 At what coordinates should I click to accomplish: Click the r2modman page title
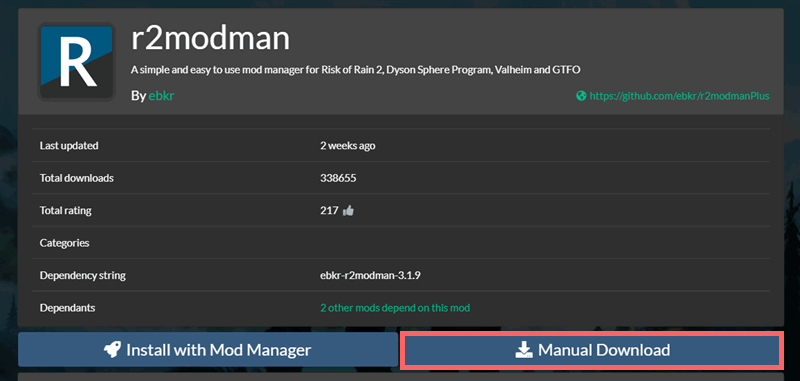click(210, 39)
